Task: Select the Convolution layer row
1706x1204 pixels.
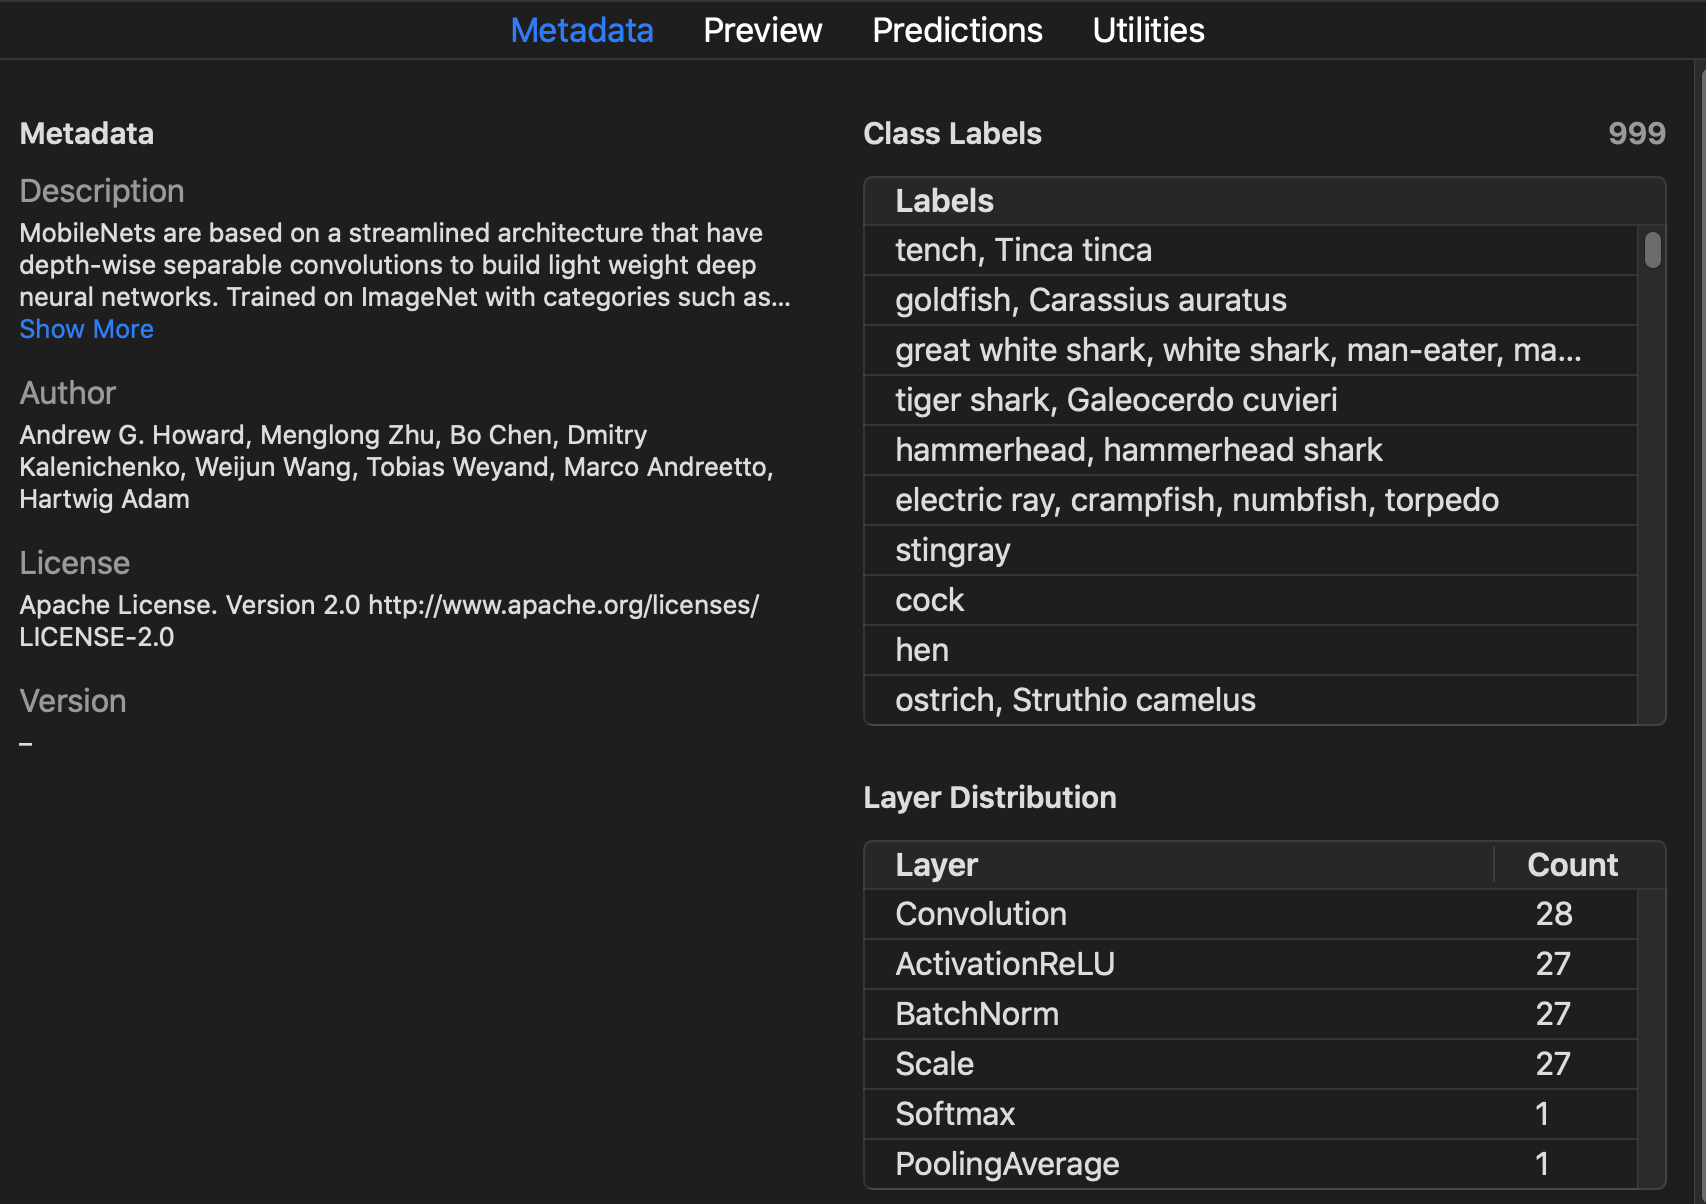Action: click(x=980, y=914)
